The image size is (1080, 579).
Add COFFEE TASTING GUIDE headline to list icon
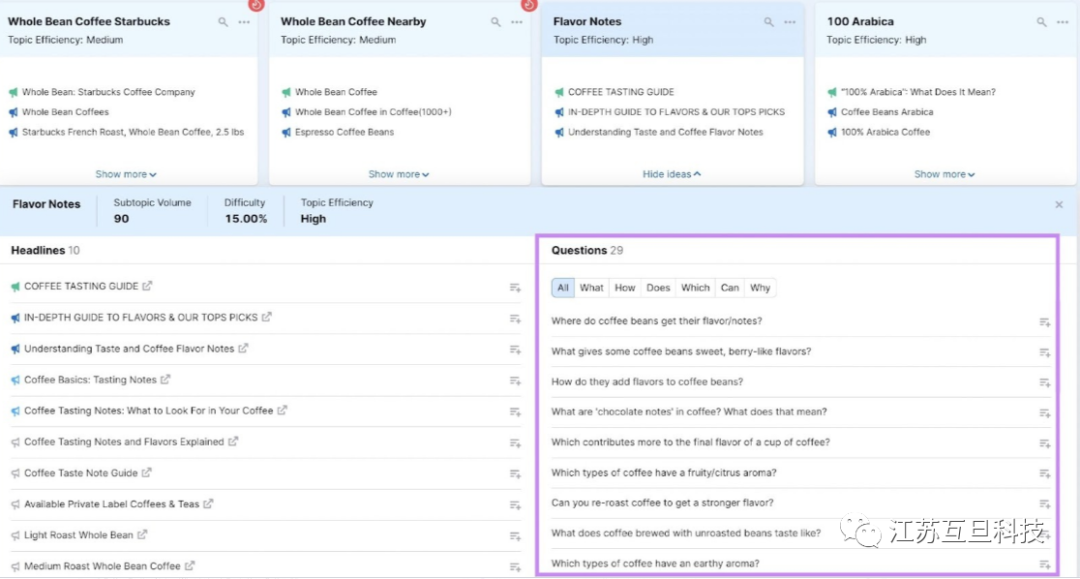pyautogui.click(x=515, y=288)
